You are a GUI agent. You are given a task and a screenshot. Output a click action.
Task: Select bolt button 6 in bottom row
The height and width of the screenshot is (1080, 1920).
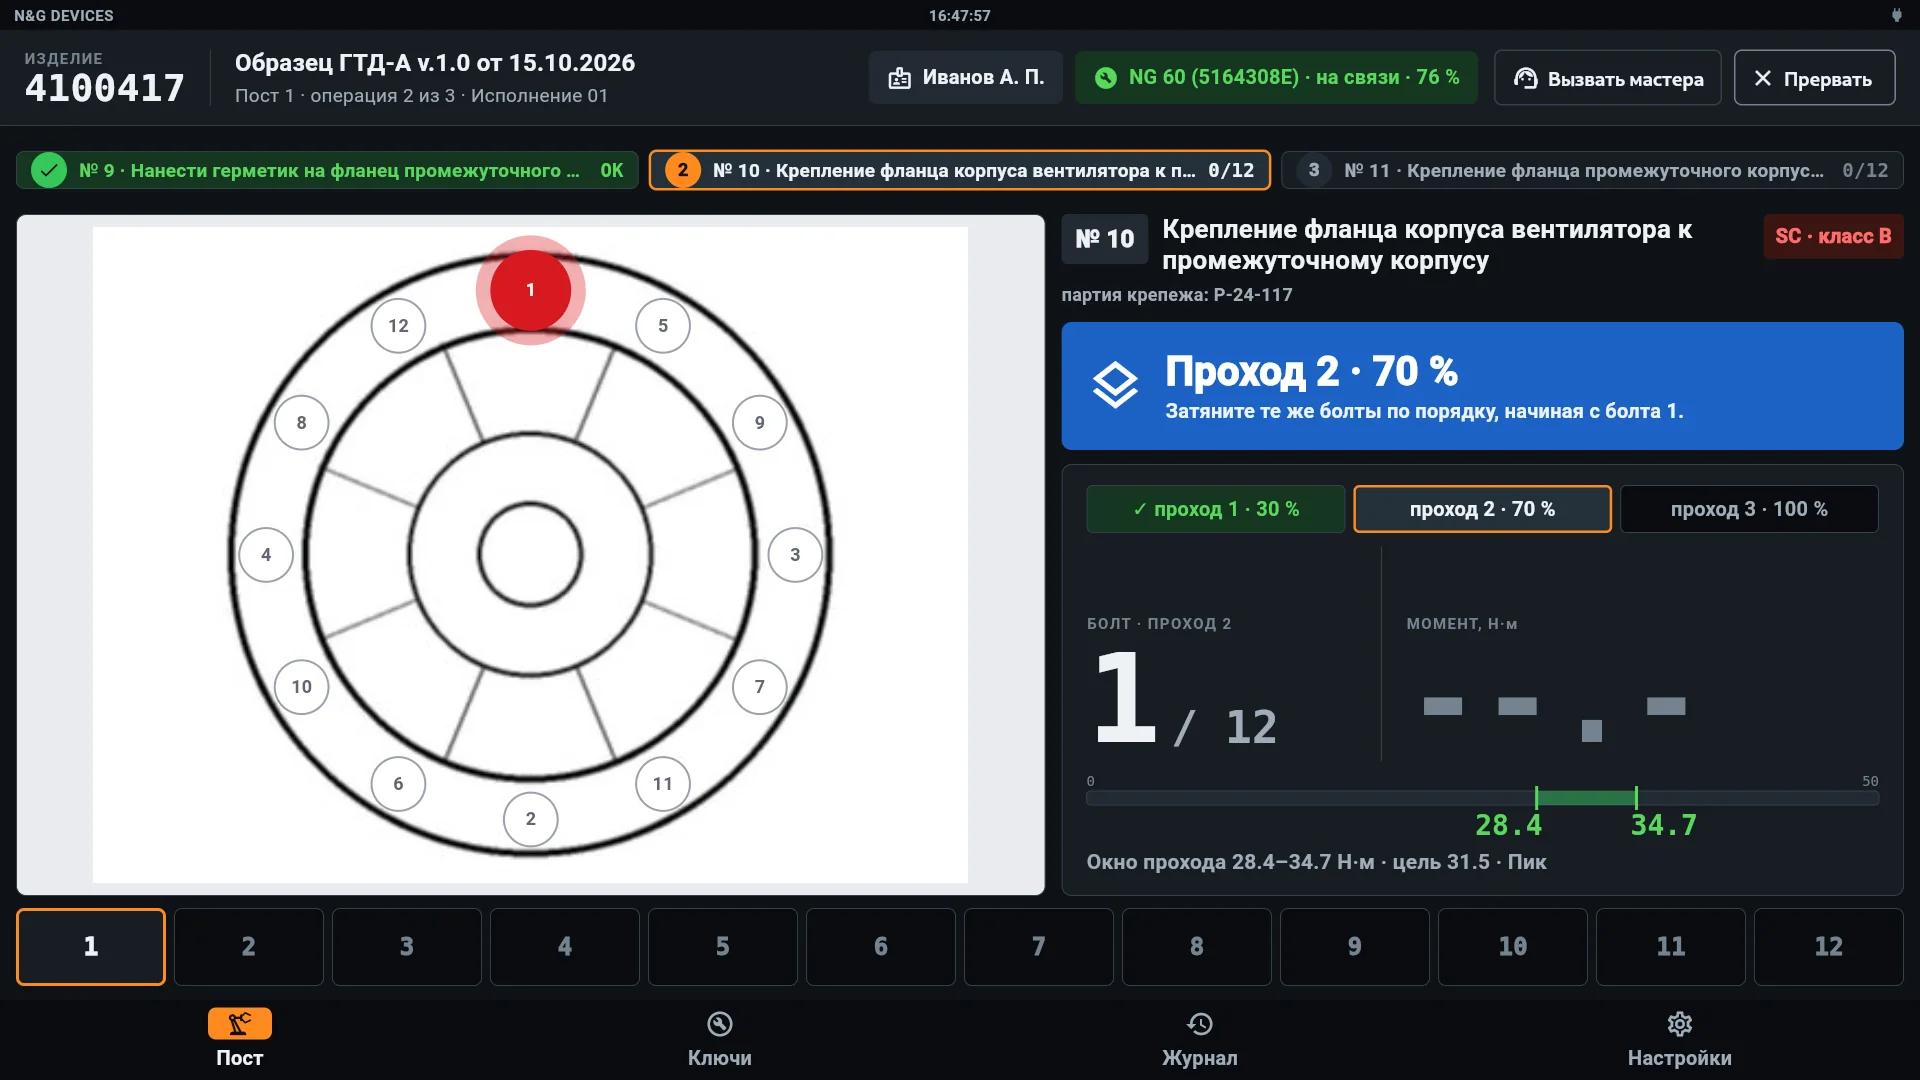881,947
